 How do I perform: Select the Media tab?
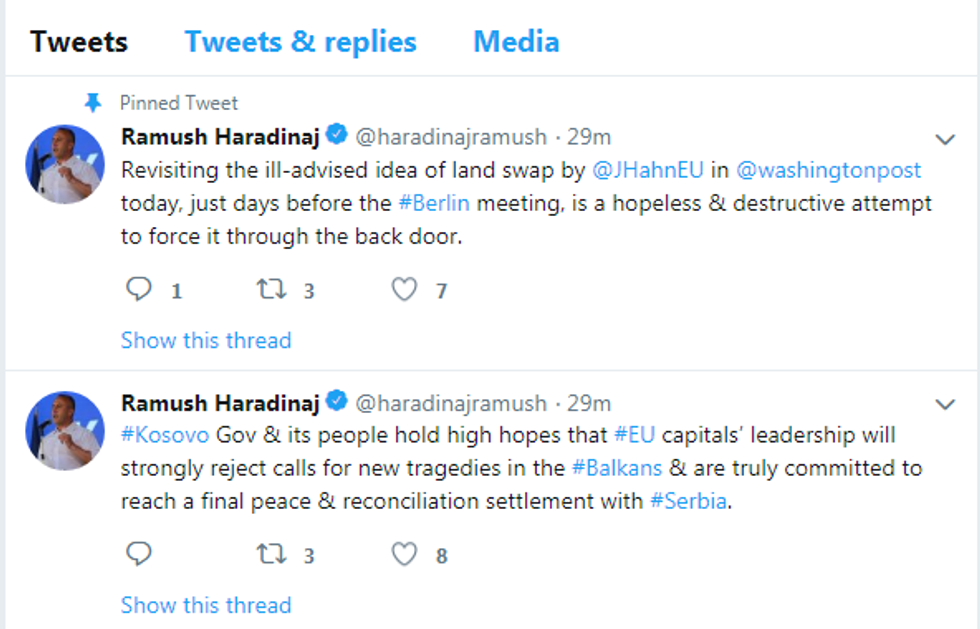pyautogui.click(x=516, y=42)
